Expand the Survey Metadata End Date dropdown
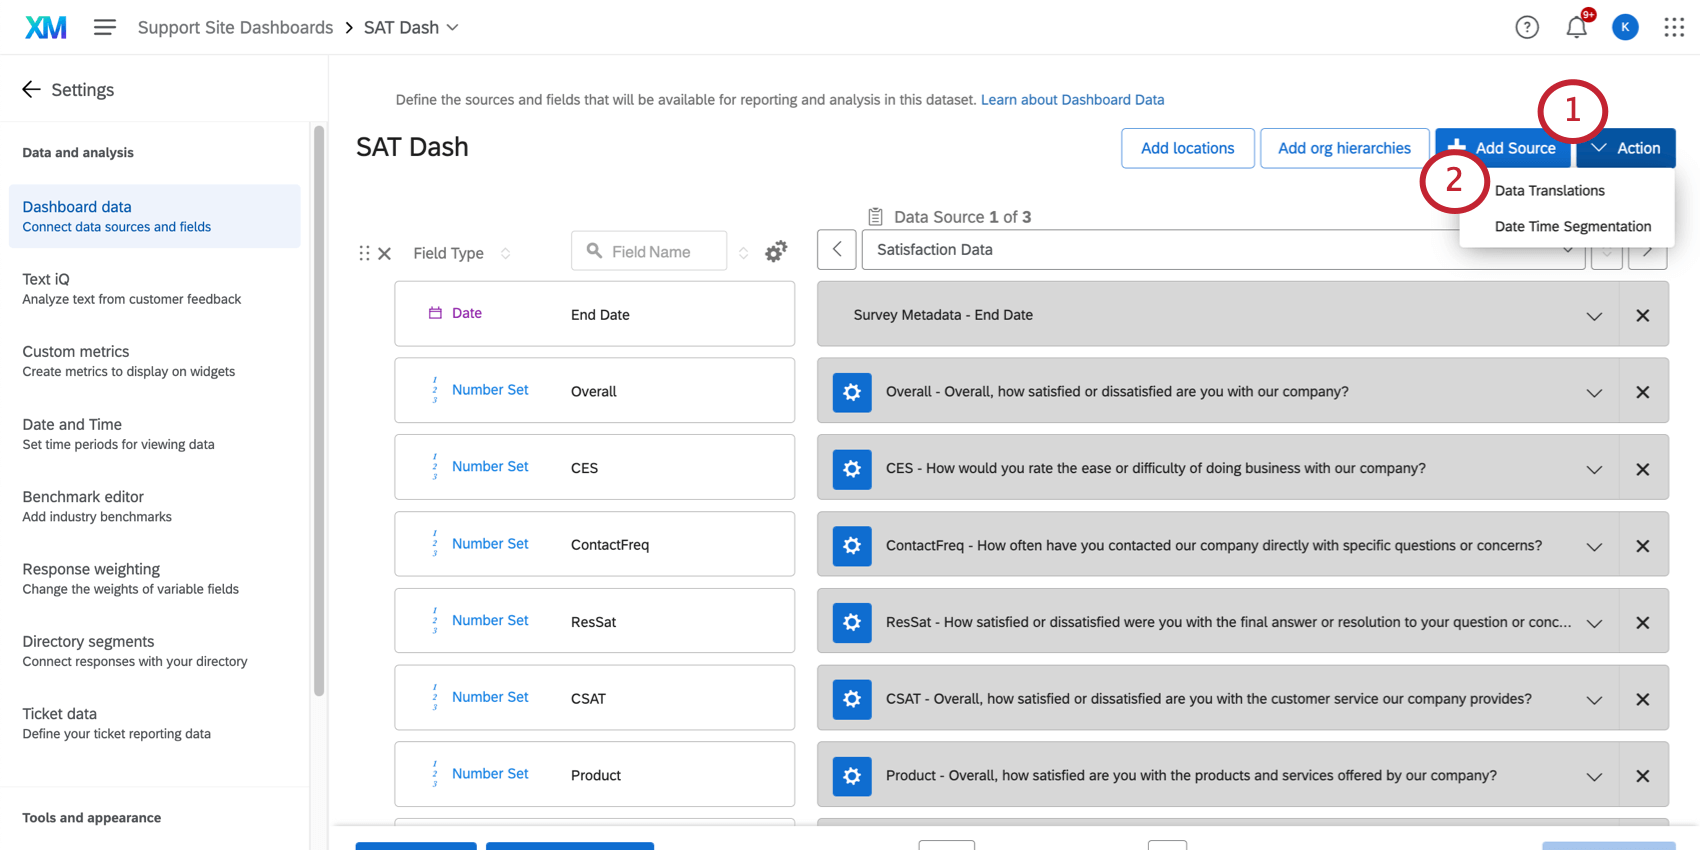1700x850 pixels. [x=1594, y=316]
